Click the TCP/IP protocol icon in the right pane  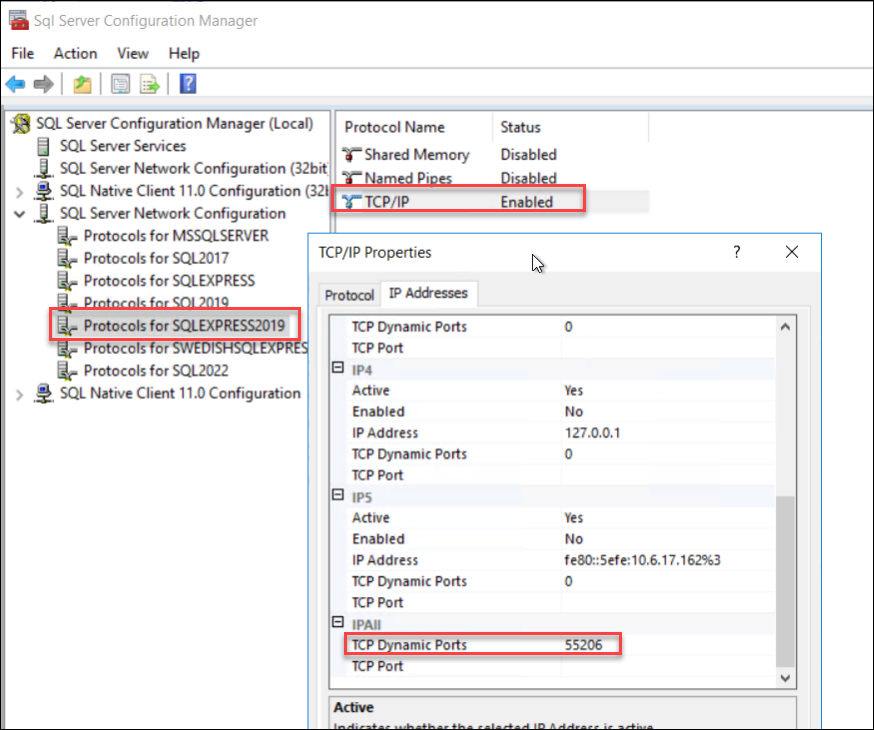(x=349, y=200)
